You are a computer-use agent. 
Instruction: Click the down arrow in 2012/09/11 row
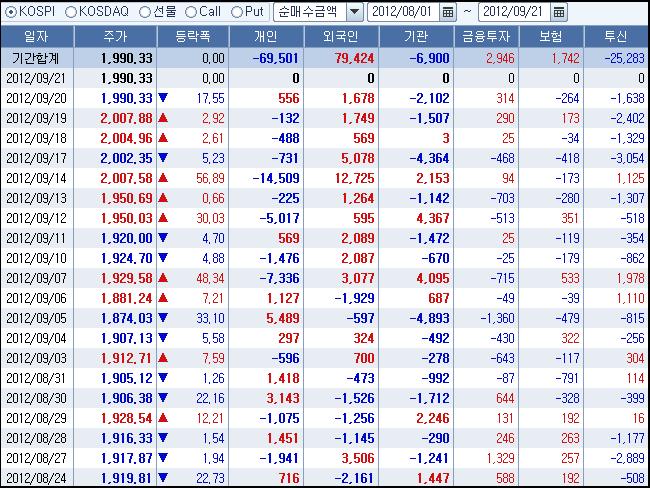coord(163,238)
